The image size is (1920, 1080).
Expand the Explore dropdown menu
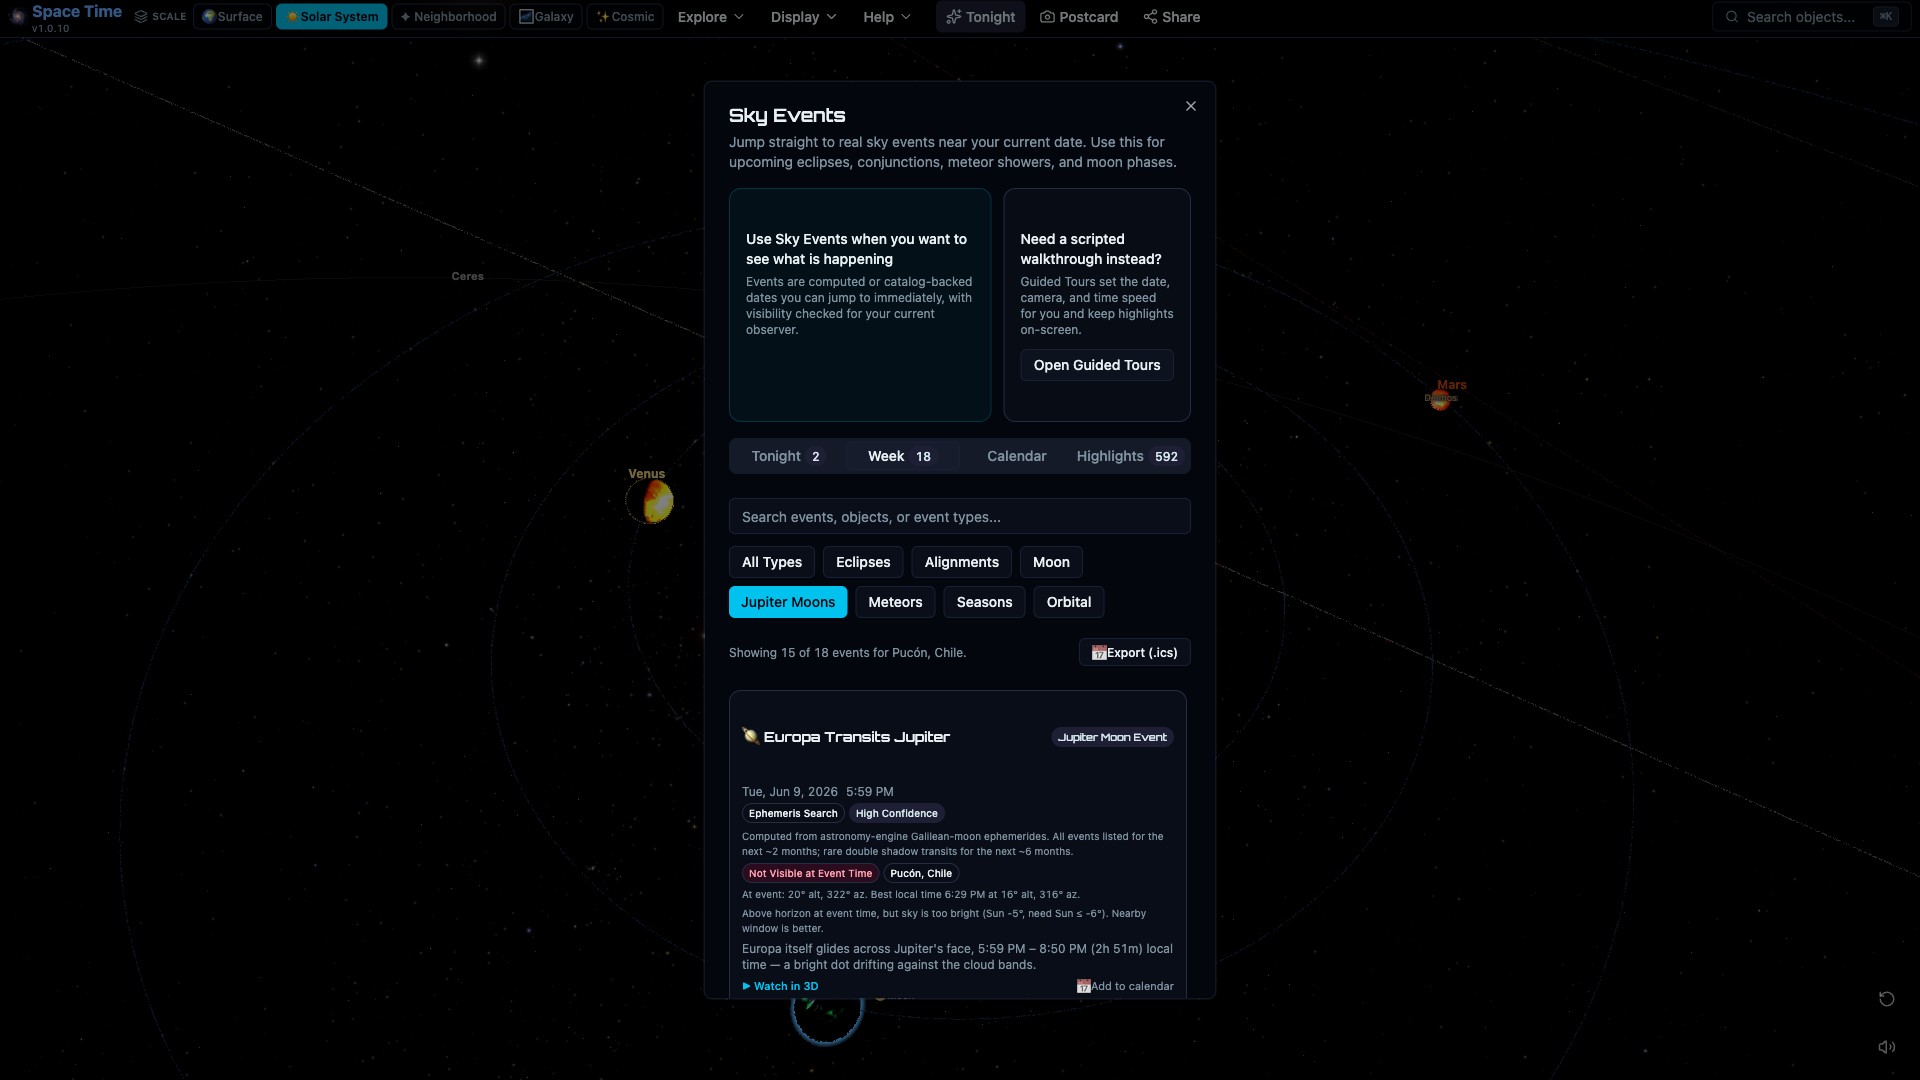[711, 17]
